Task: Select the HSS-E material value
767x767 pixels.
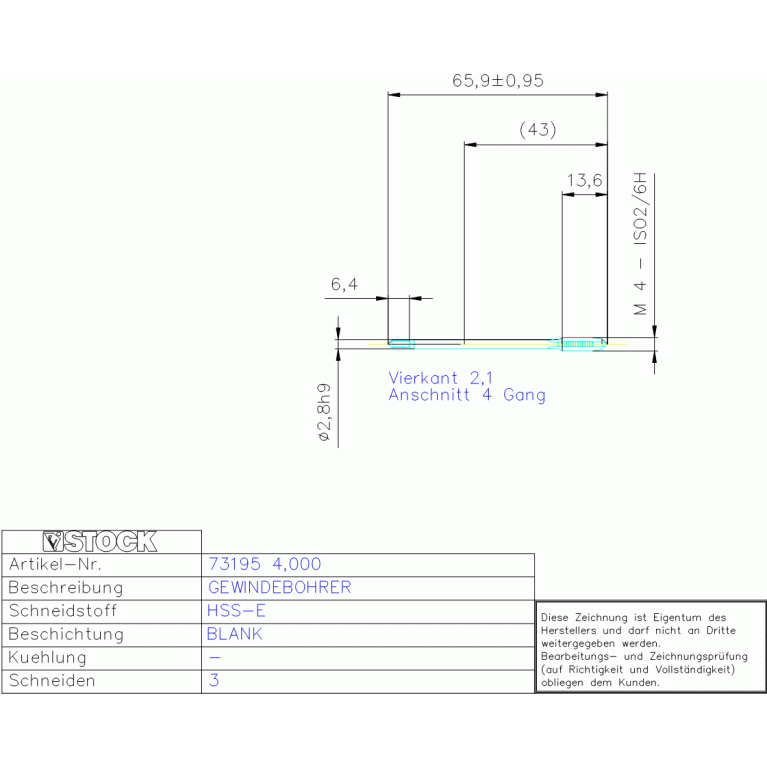Action: click(236, 610)
